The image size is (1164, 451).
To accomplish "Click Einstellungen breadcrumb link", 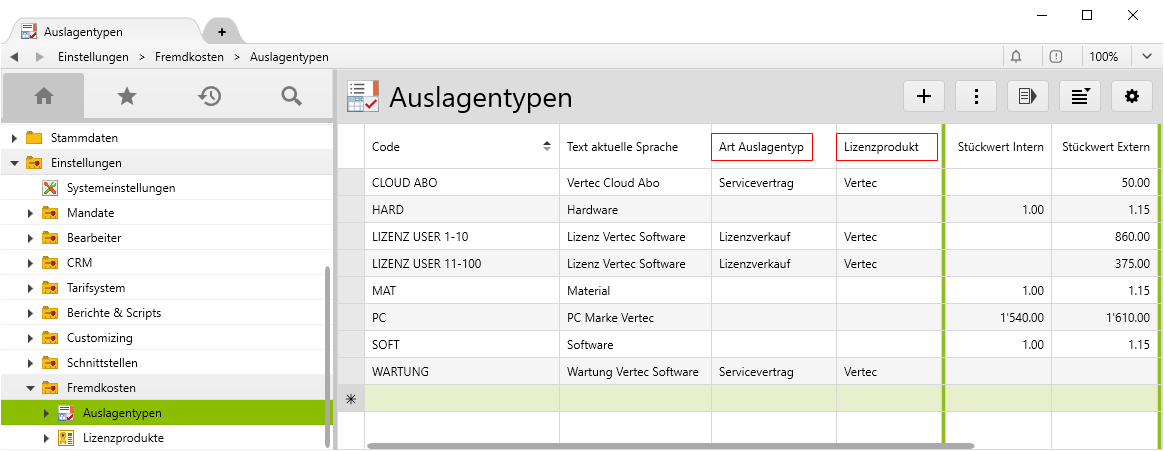I will 93,57.
